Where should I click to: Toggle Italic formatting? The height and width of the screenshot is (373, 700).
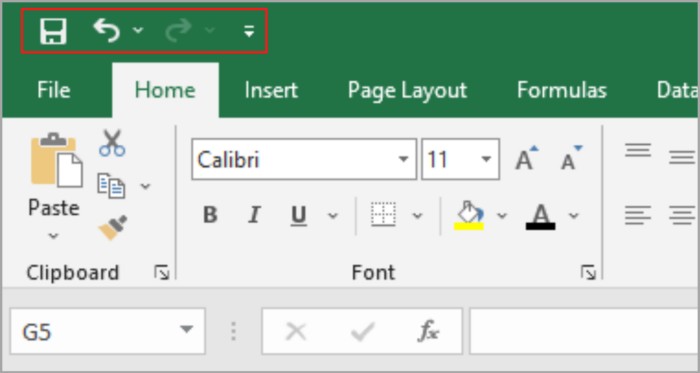click(254, 215)
